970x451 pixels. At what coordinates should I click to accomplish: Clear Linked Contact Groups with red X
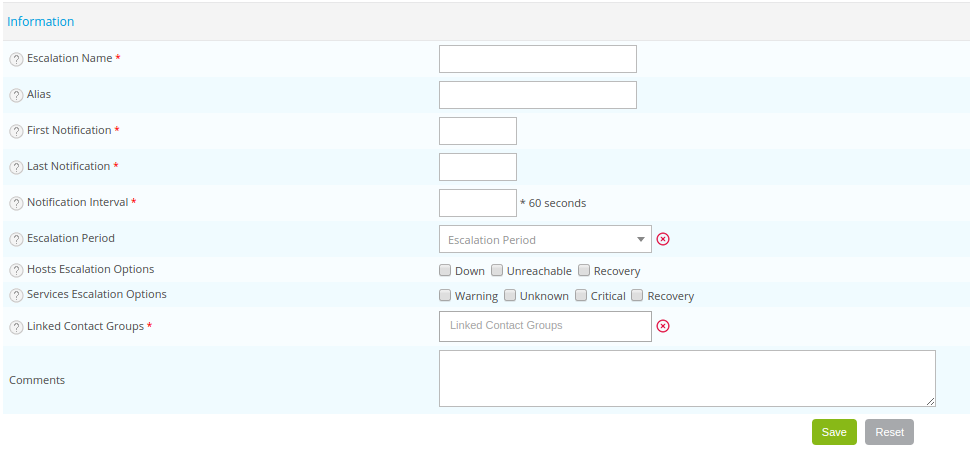[x=662, y=326]
